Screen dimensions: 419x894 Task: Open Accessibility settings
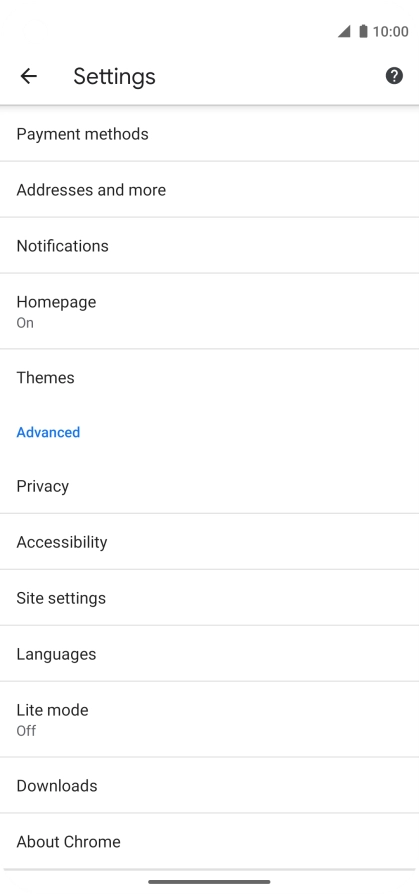pyautogui.click(x=209, y=542)
